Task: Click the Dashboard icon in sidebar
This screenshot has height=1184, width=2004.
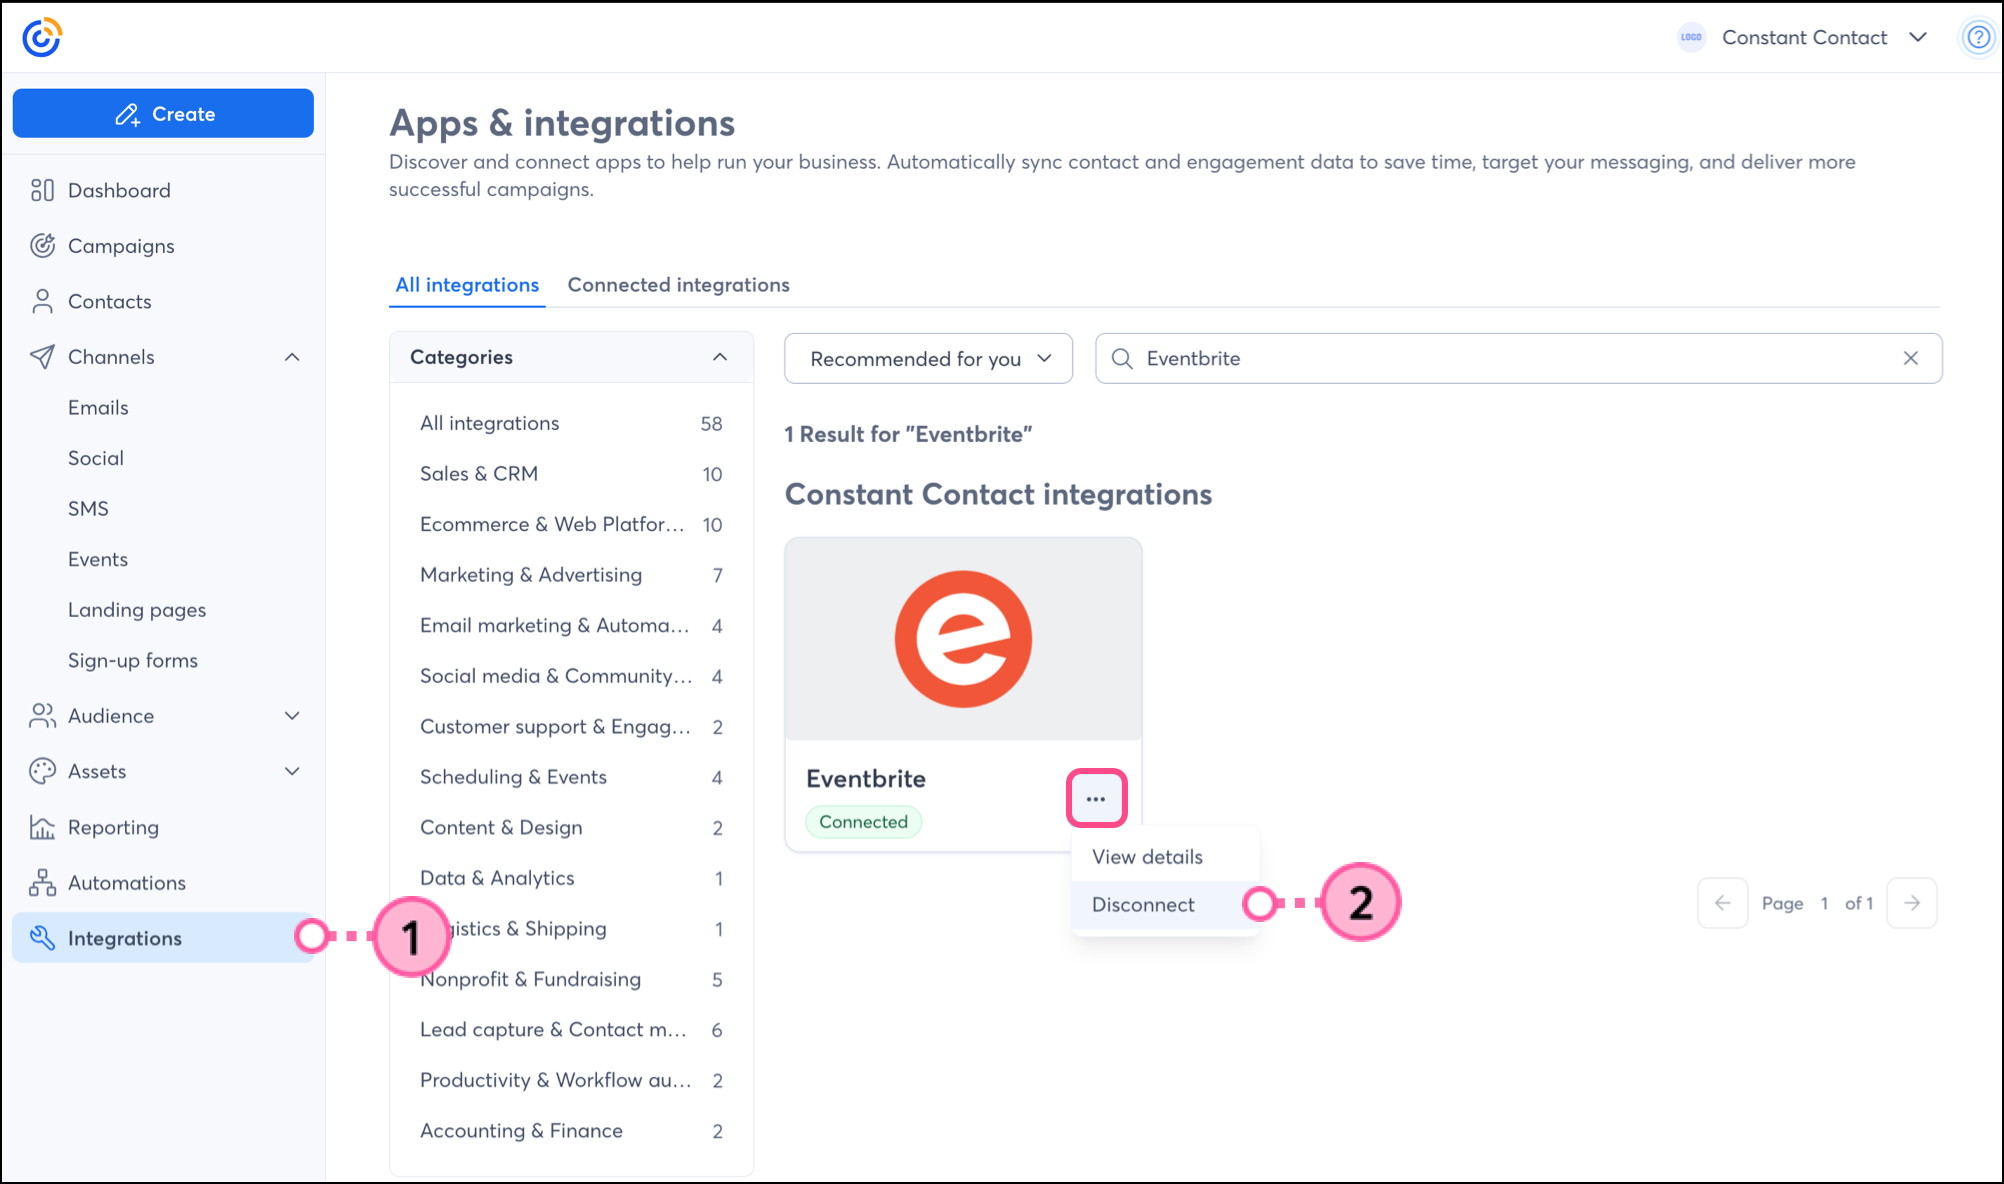Action: (x=42, y=190)
